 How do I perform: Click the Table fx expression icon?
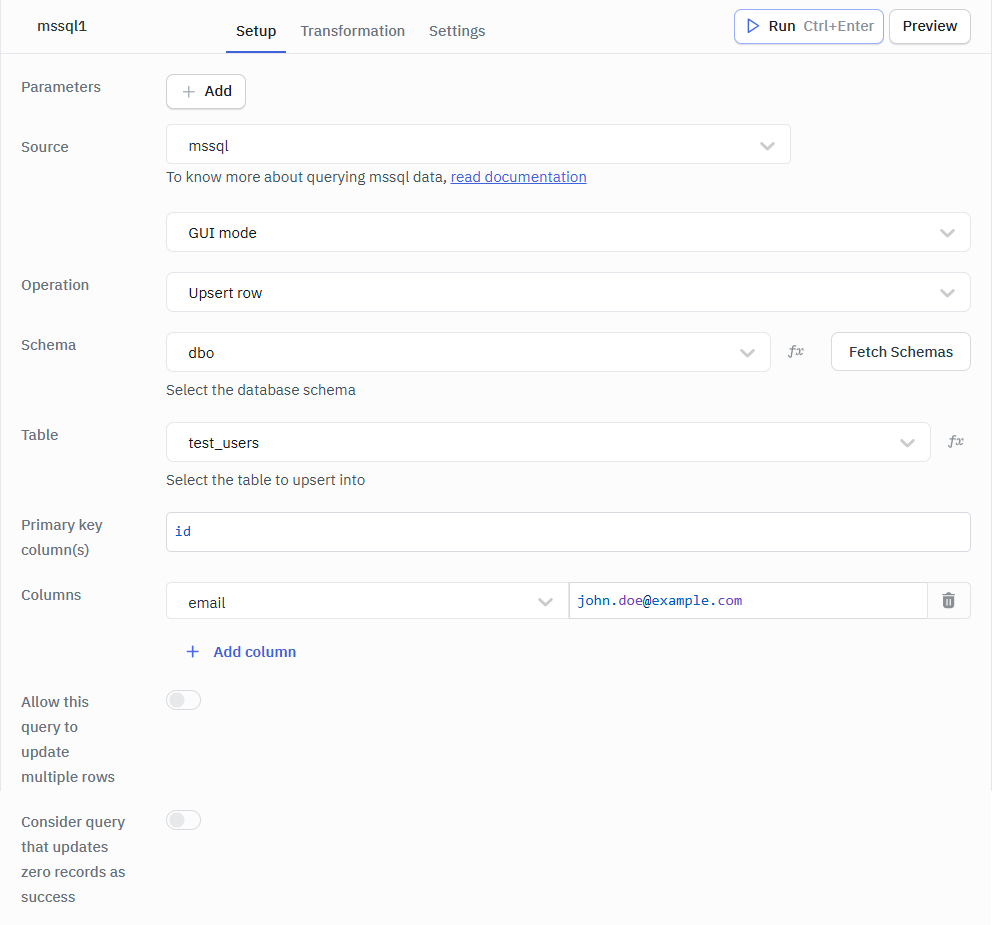(955, 442)
